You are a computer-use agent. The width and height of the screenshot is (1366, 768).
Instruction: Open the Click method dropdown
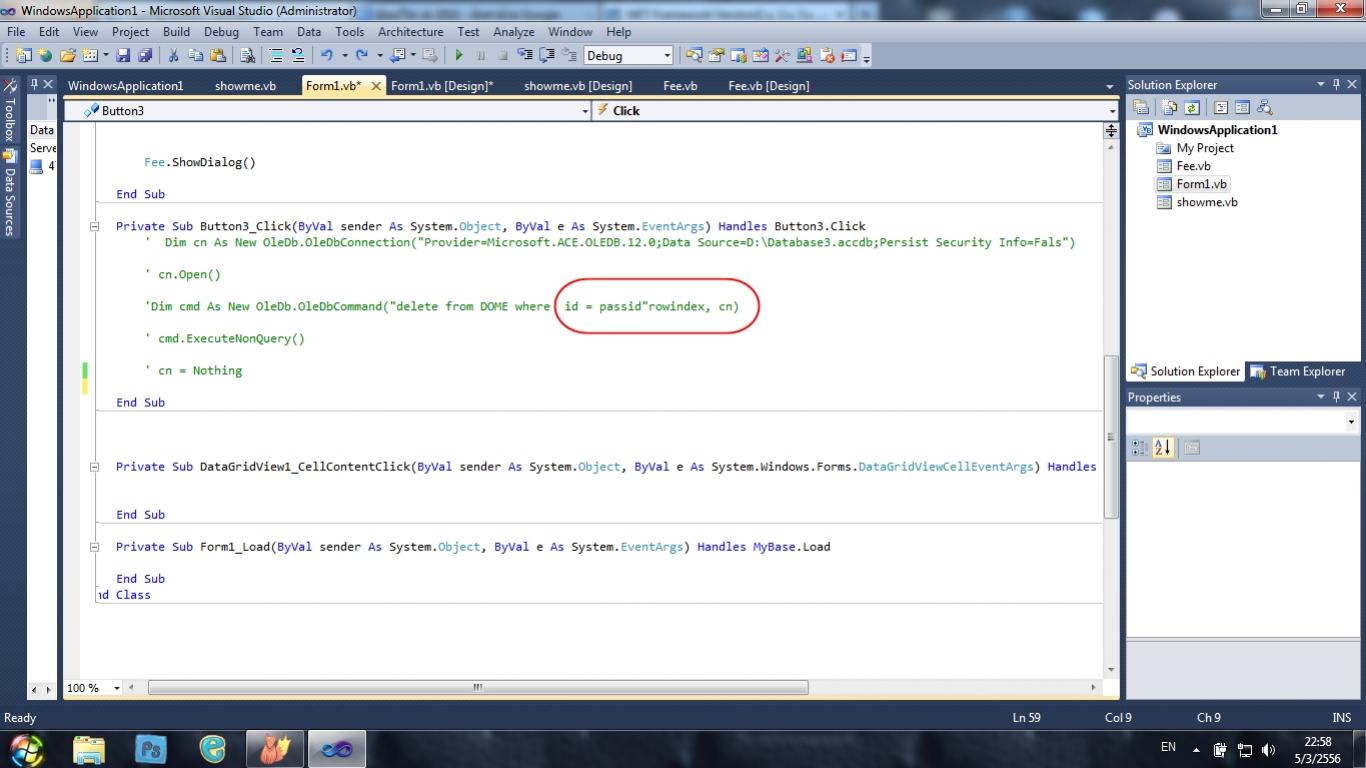point(1112,111)
